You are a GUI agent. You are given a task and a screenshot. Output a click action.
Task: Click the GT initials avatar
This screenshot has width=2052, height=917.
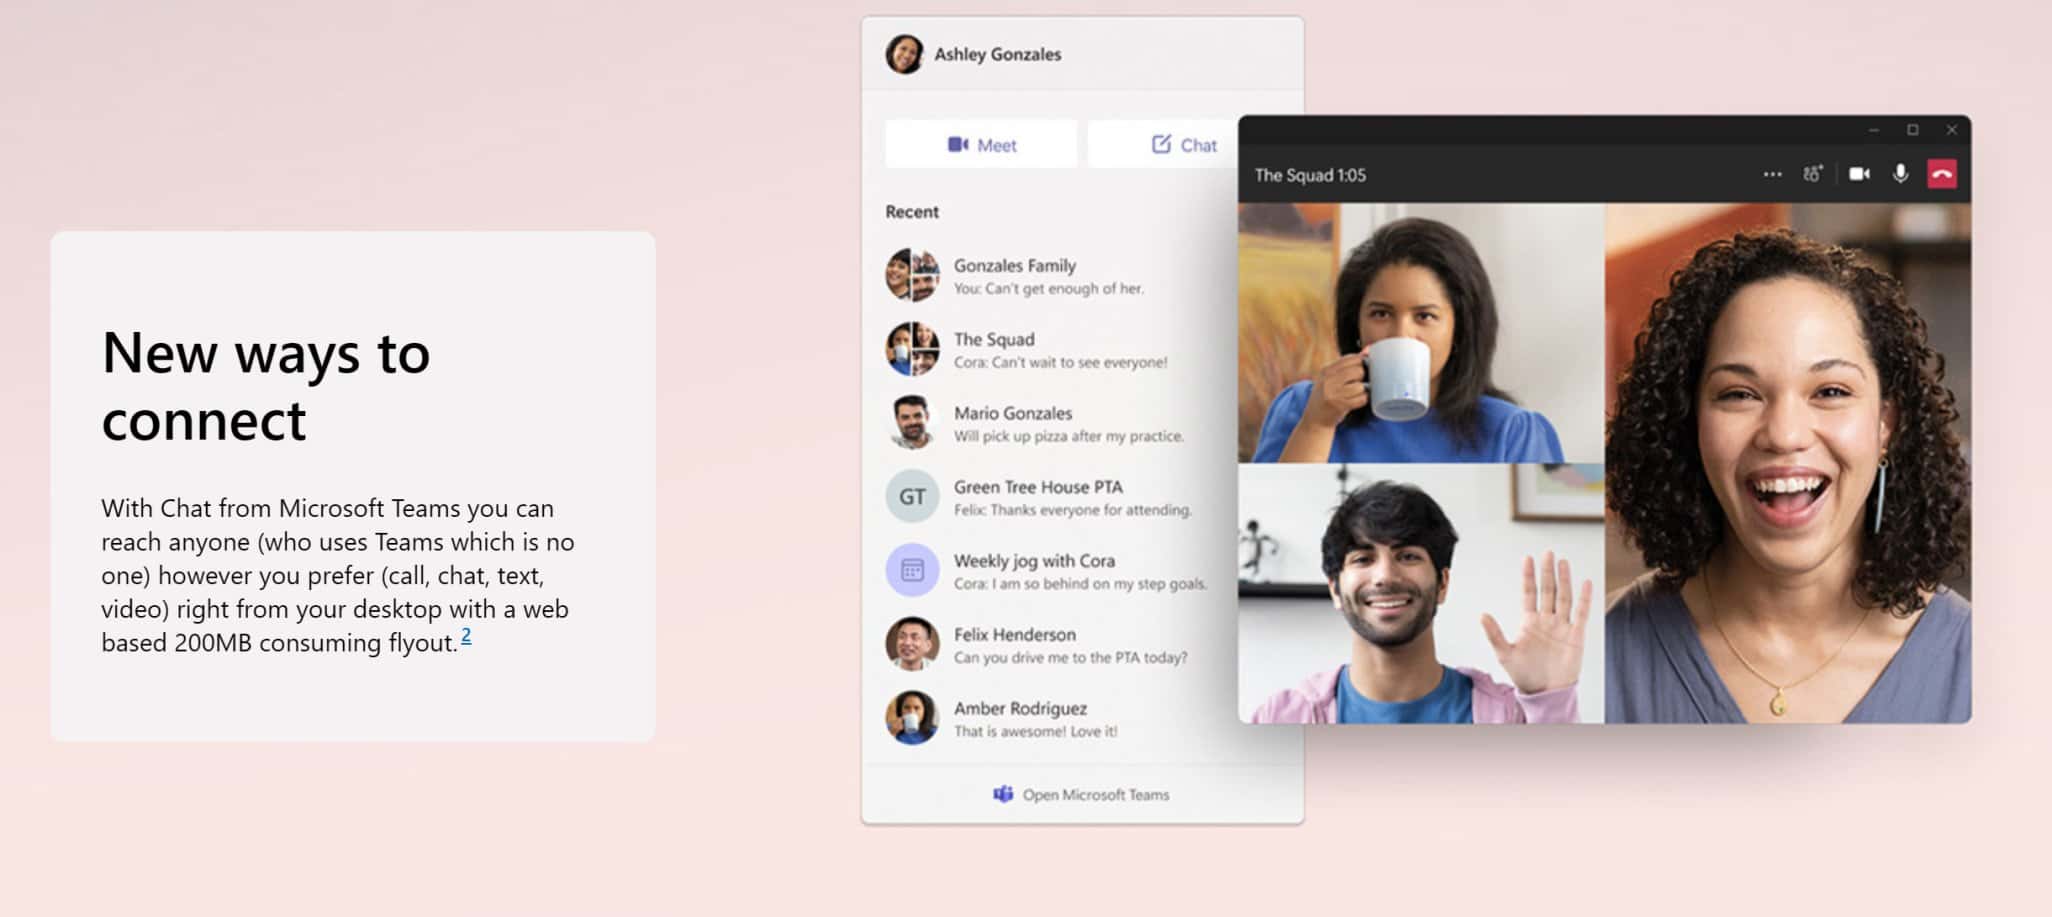click(912, 497)
